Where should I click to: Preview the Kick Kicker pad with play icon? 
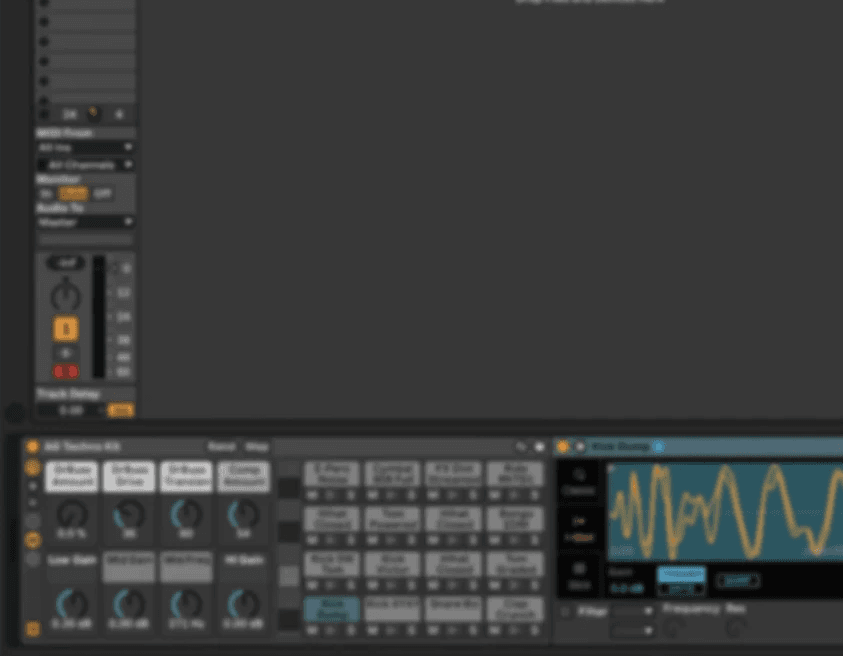point(392,584)
